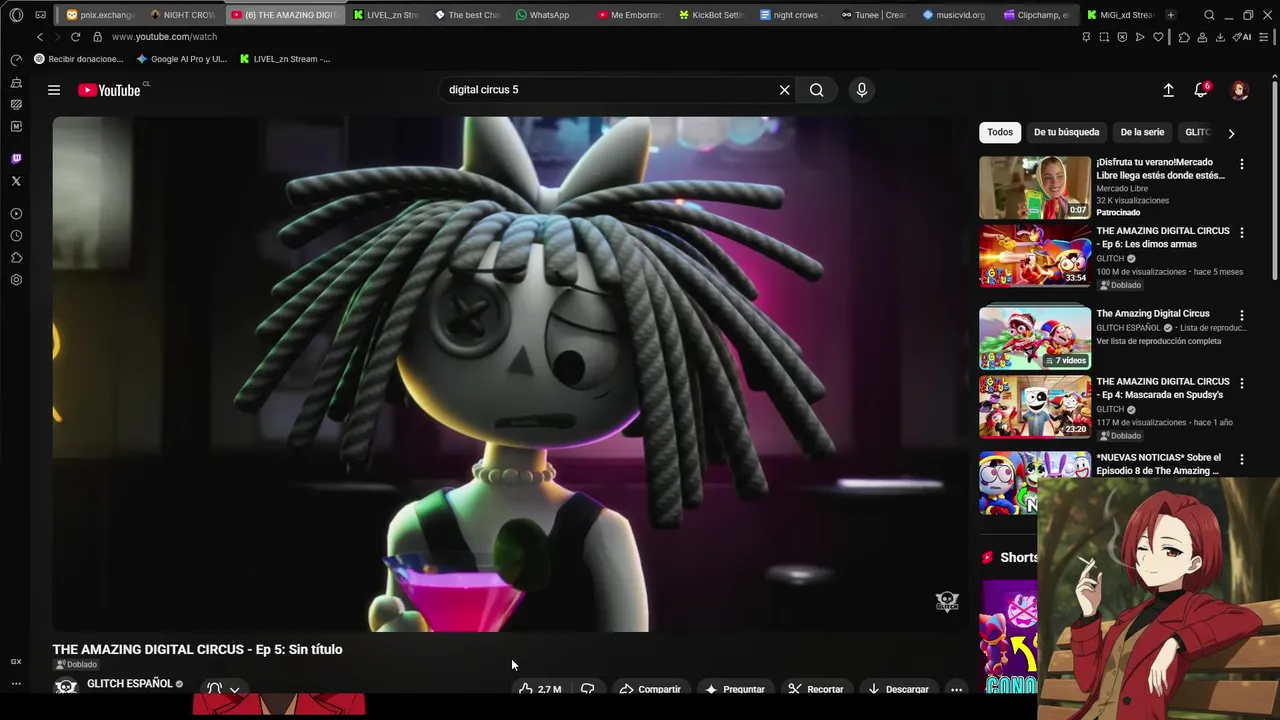Switch to the Clipchamp tab

point(1036,15)
